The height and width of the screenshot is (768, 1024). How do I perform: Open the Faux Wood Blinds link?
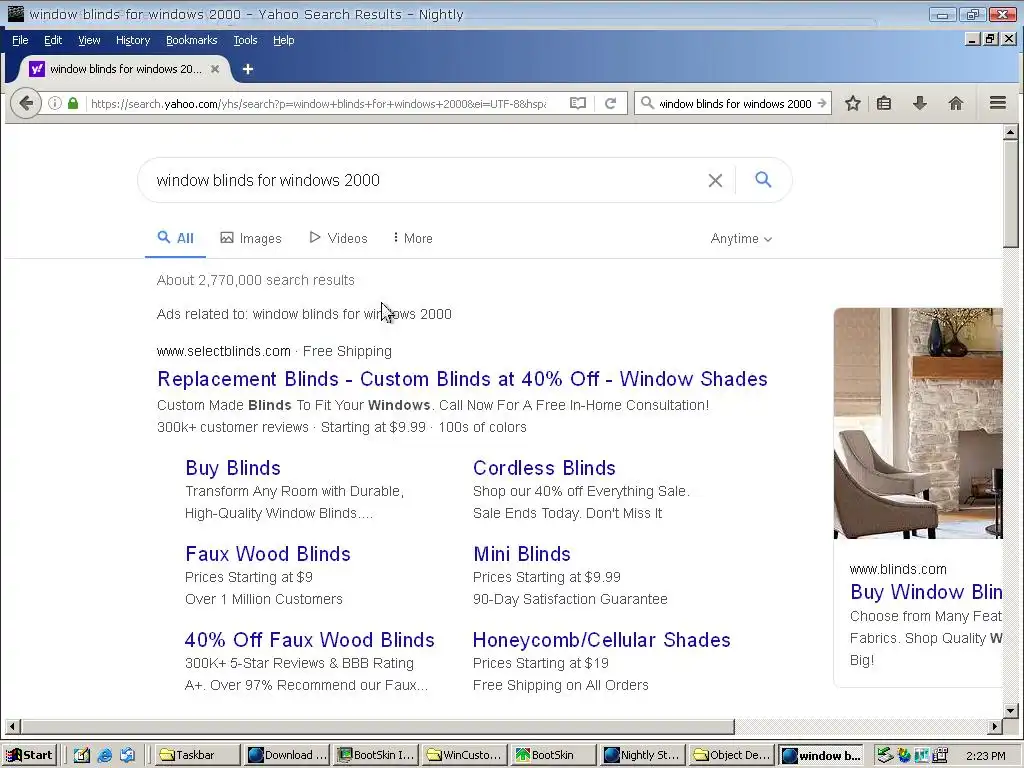pyautogui.click(x=268, y=554)
